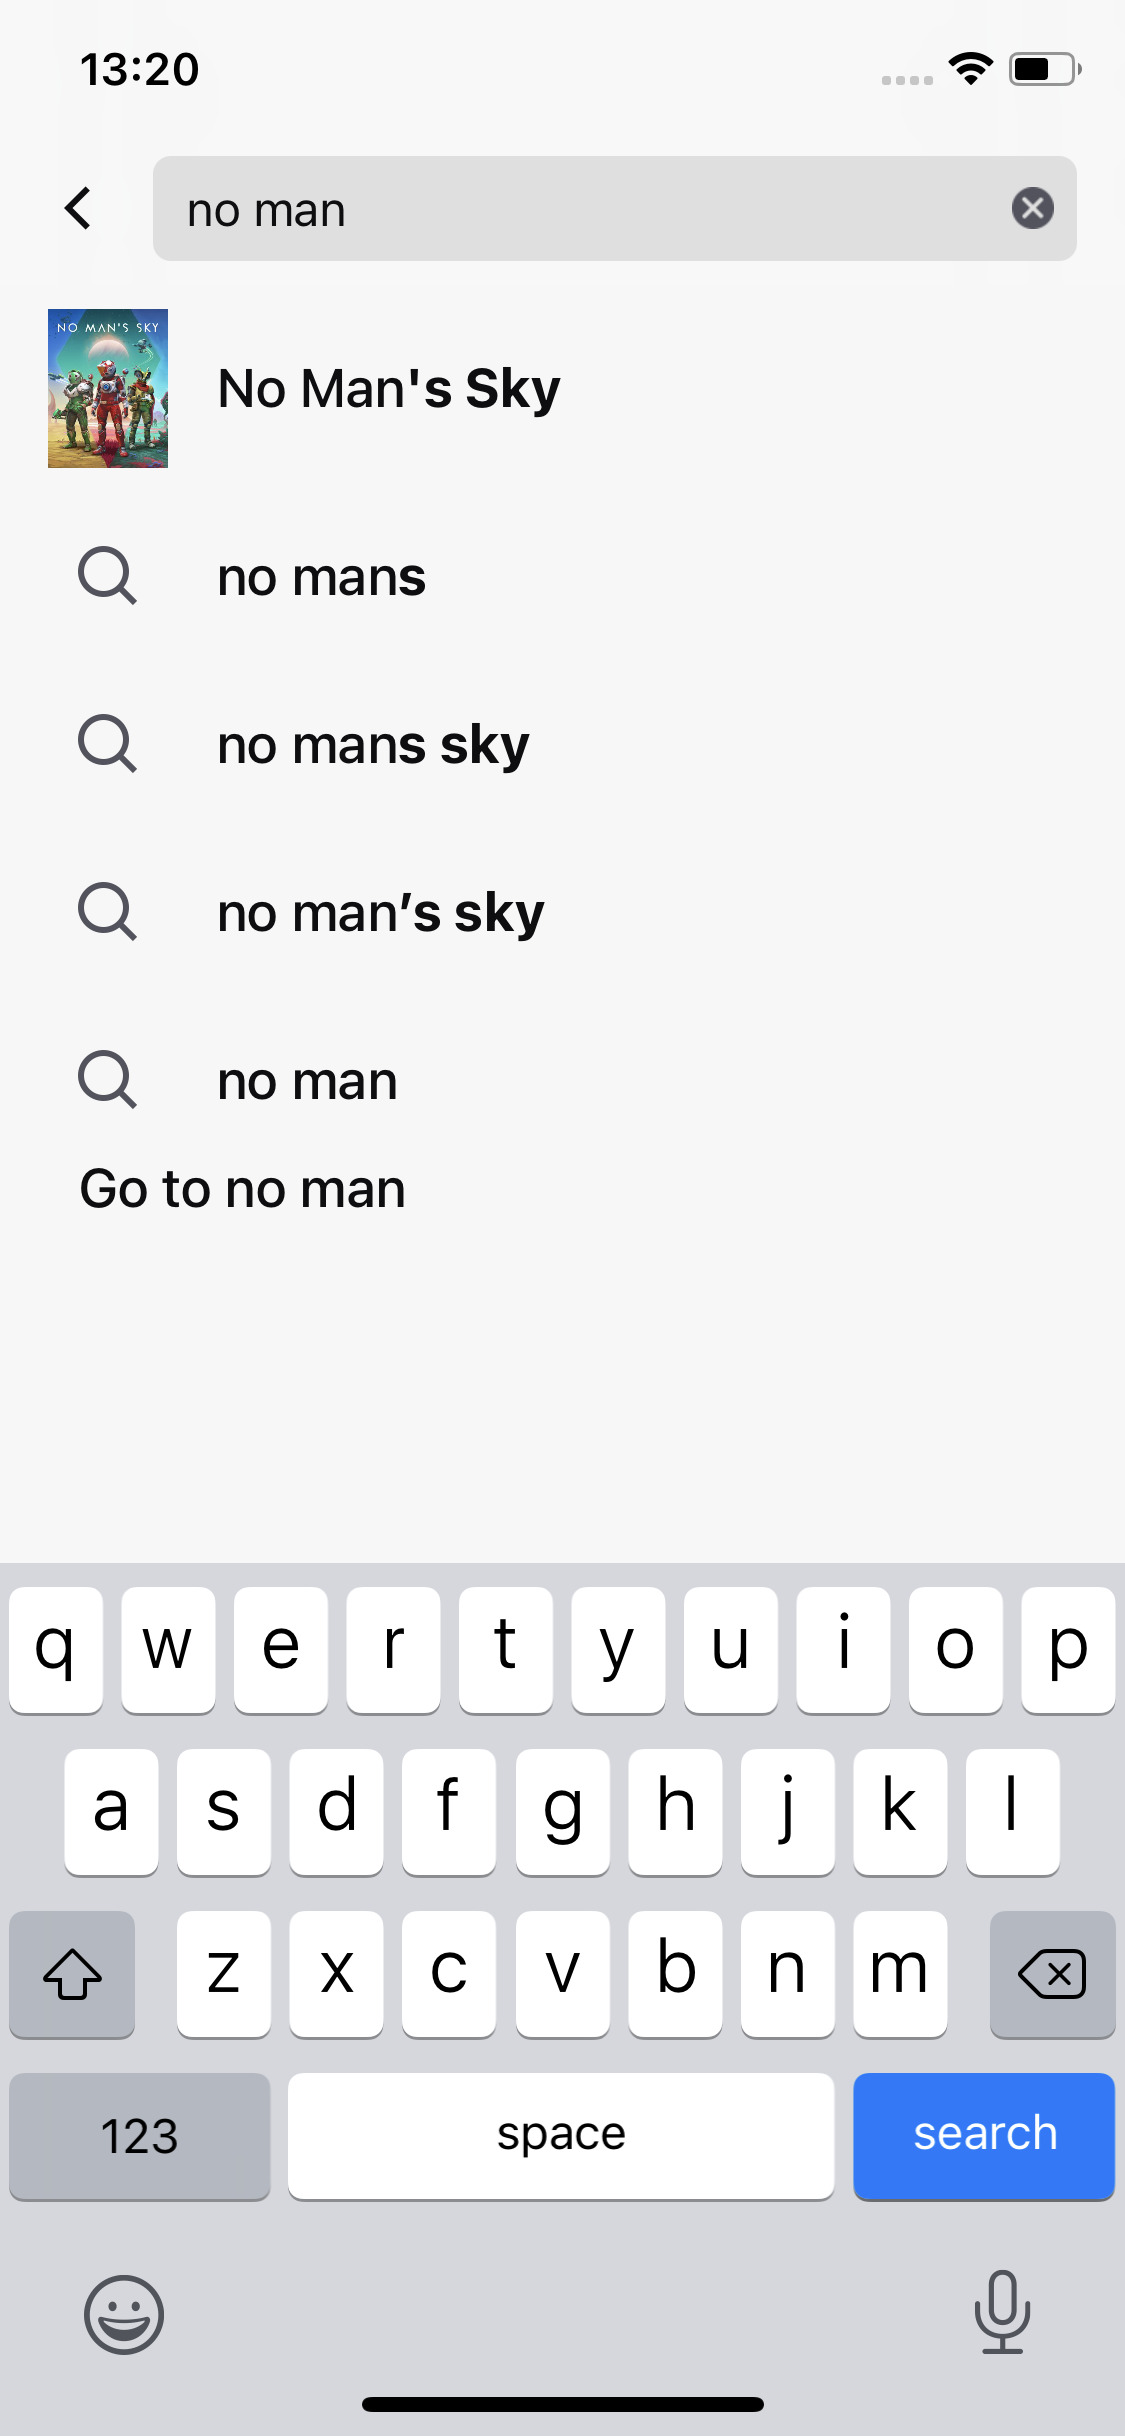The height and width of the screenshot is (2436, 1125).
Task: Tap the magnifier icon beside 'no mans sky'
Action: tap(107, 743)
